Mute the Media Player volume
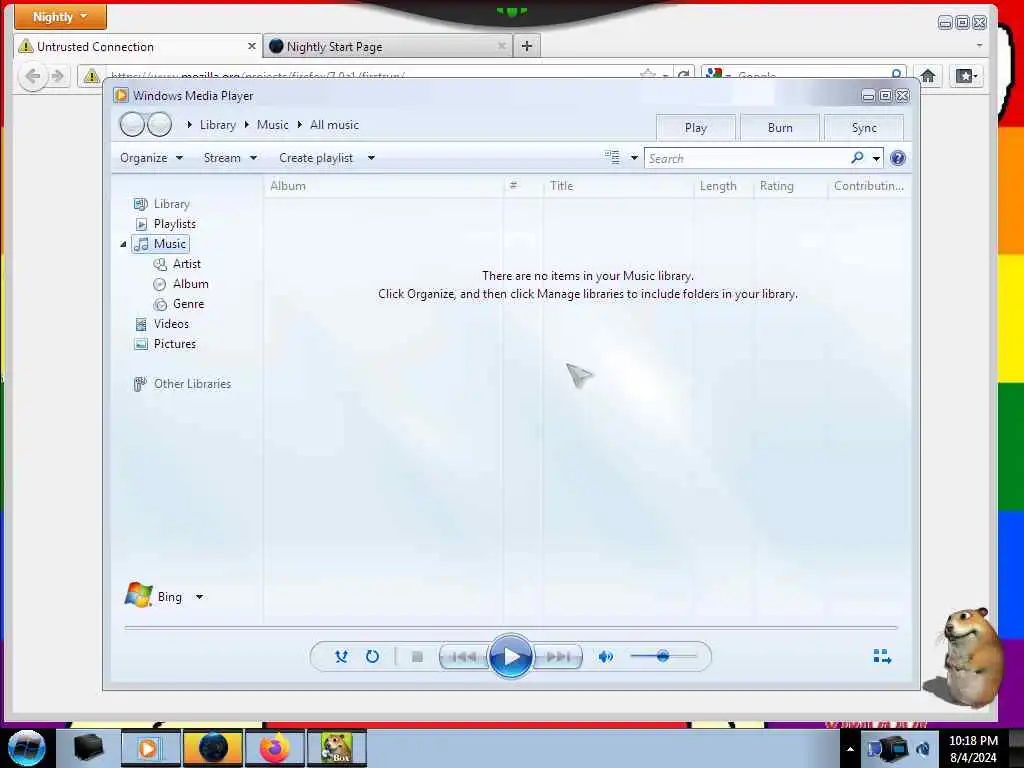1024x768 pixels. pos(605,656)
